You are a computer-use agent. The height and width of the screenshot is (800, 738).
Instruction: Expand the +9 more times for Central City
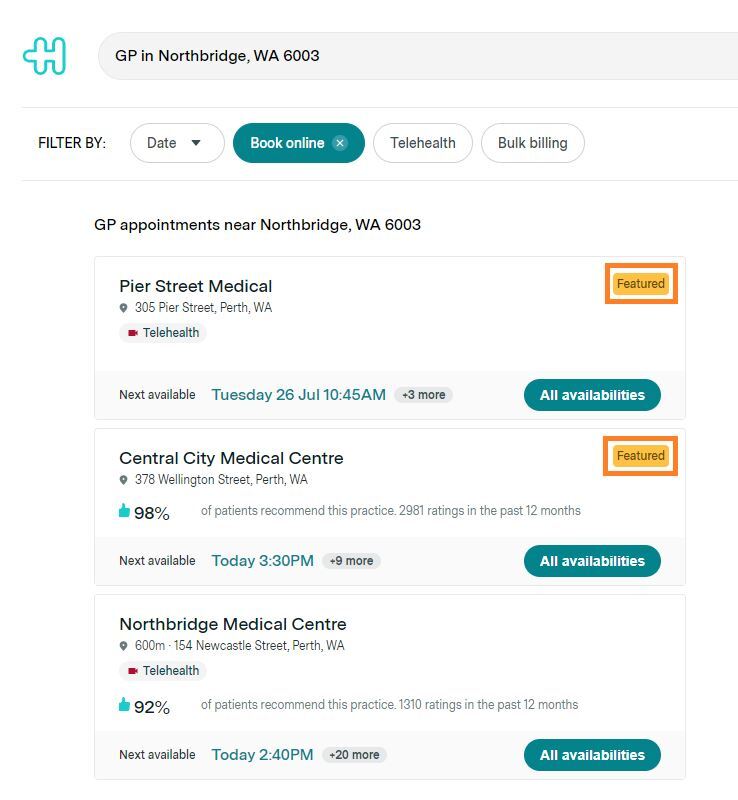point(351,561)
